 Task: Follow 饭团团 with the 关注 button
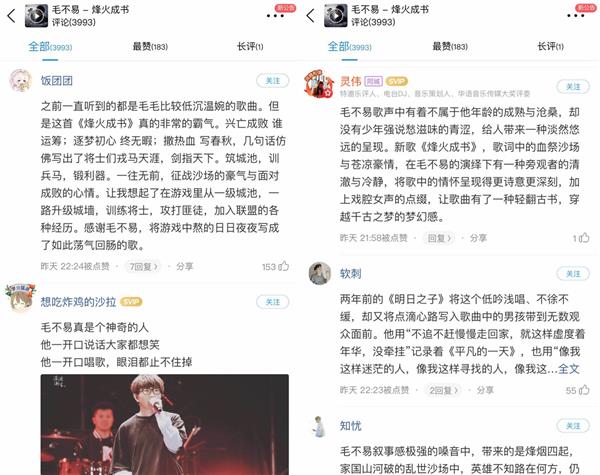point(273,81)
